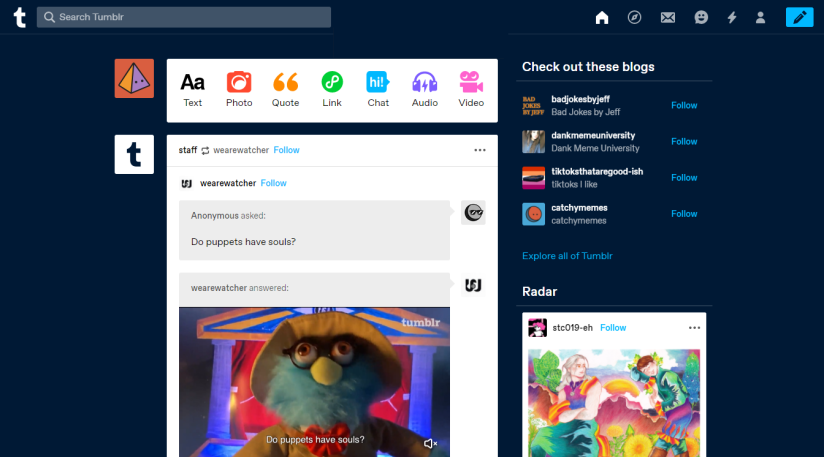Create a new Audio post
824x457 pixels.
425,89
